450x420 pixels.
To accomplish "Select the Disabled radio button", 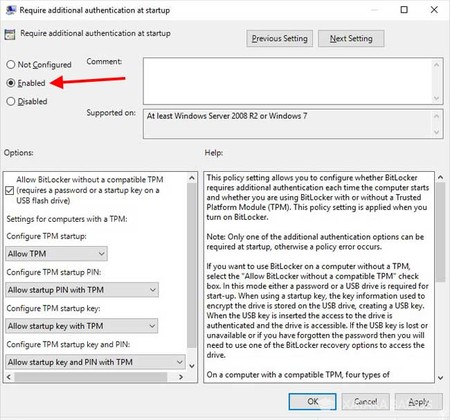I will tap(11, 101).
